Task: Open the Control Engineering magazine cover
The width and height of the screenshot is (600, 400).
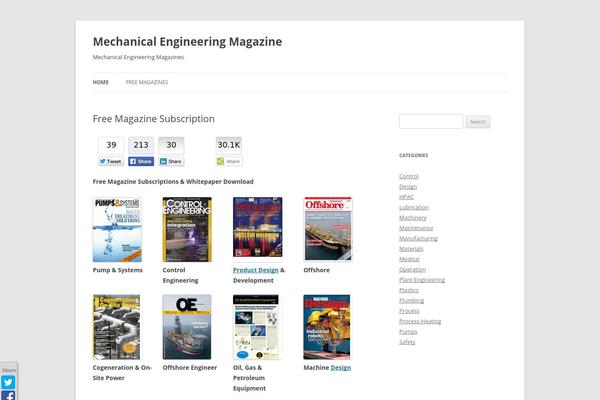Action: (187, 230)
